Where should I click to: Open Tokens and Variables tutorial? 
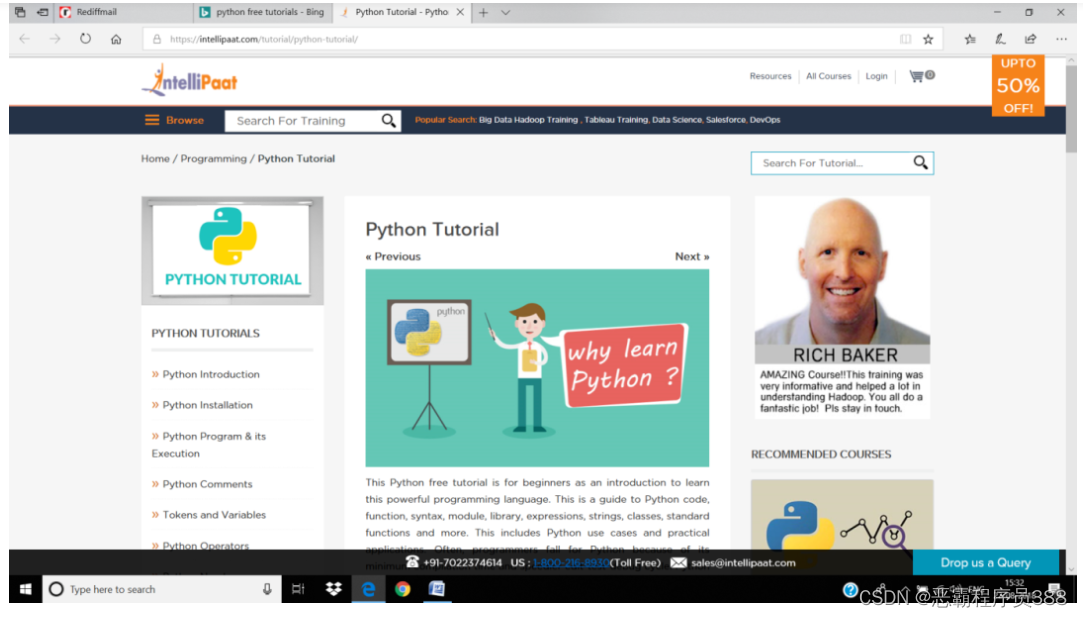click(214, 515)
